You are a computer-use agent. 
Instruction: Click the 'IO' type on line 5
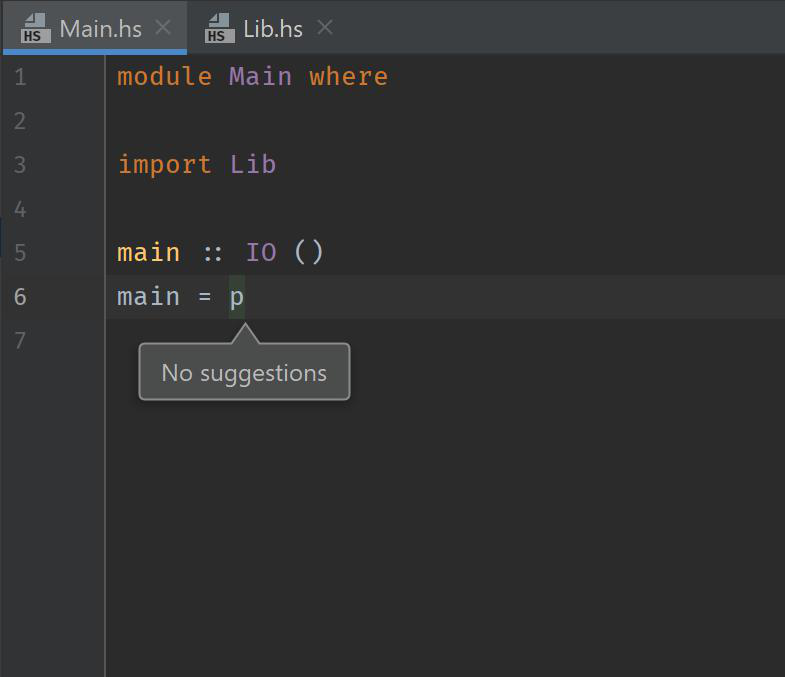tap(260, 253)
